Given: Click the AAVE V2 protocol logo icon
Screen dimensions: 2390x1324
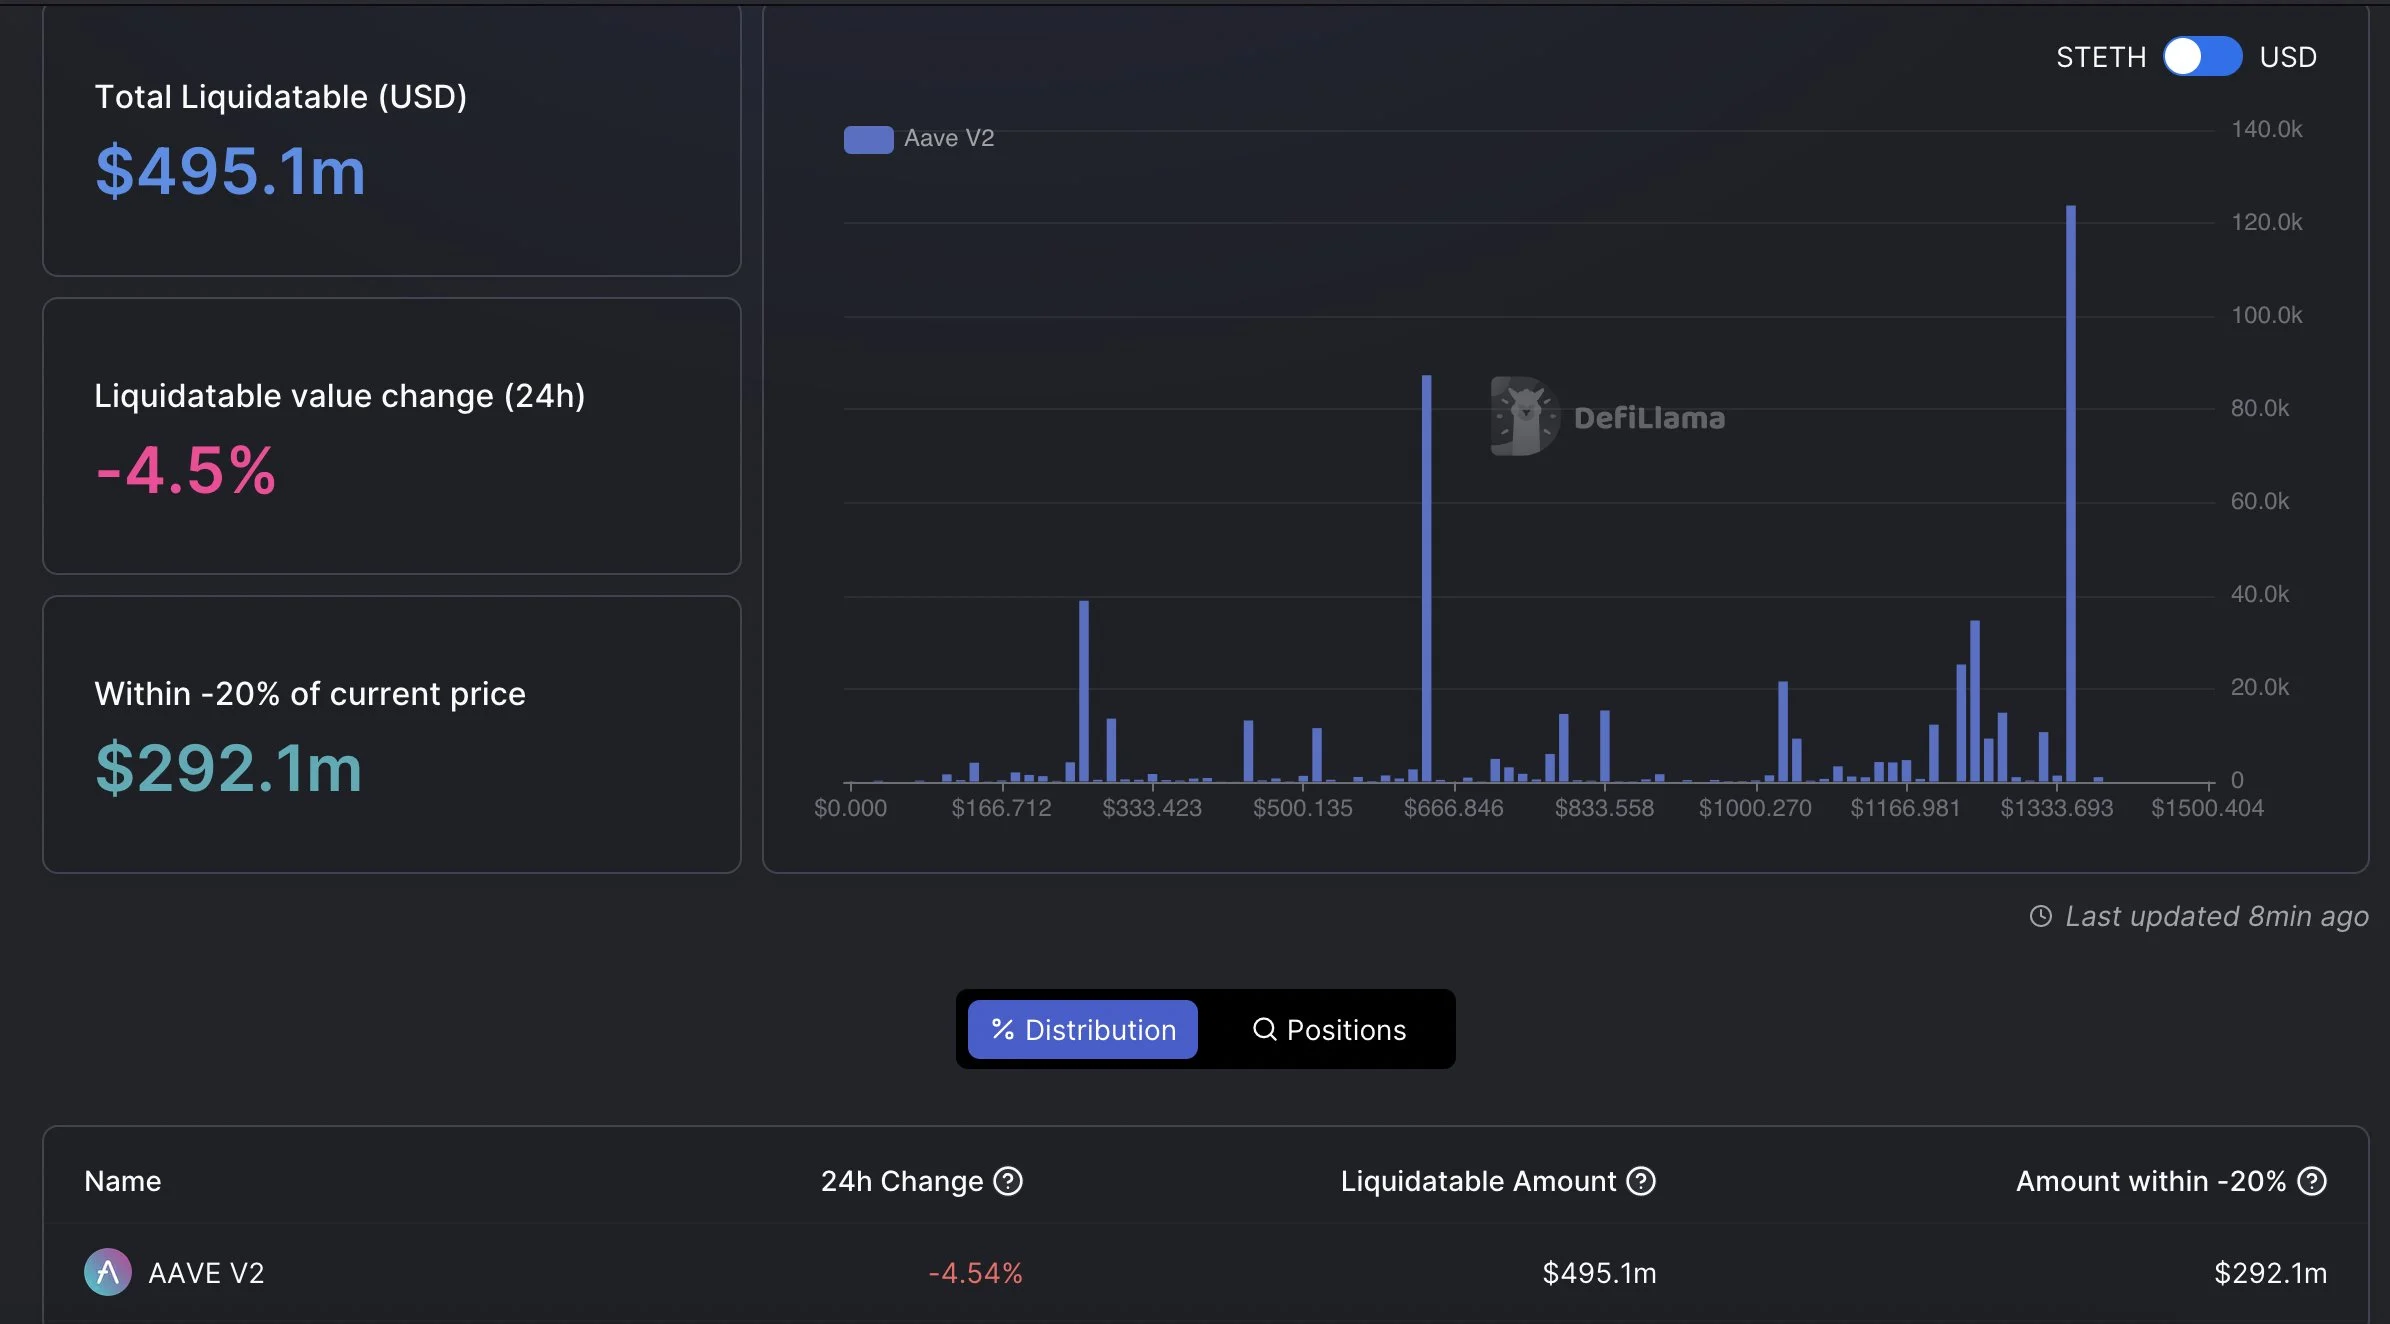Looking at the screenshot, I should [x=108, y=1272].
